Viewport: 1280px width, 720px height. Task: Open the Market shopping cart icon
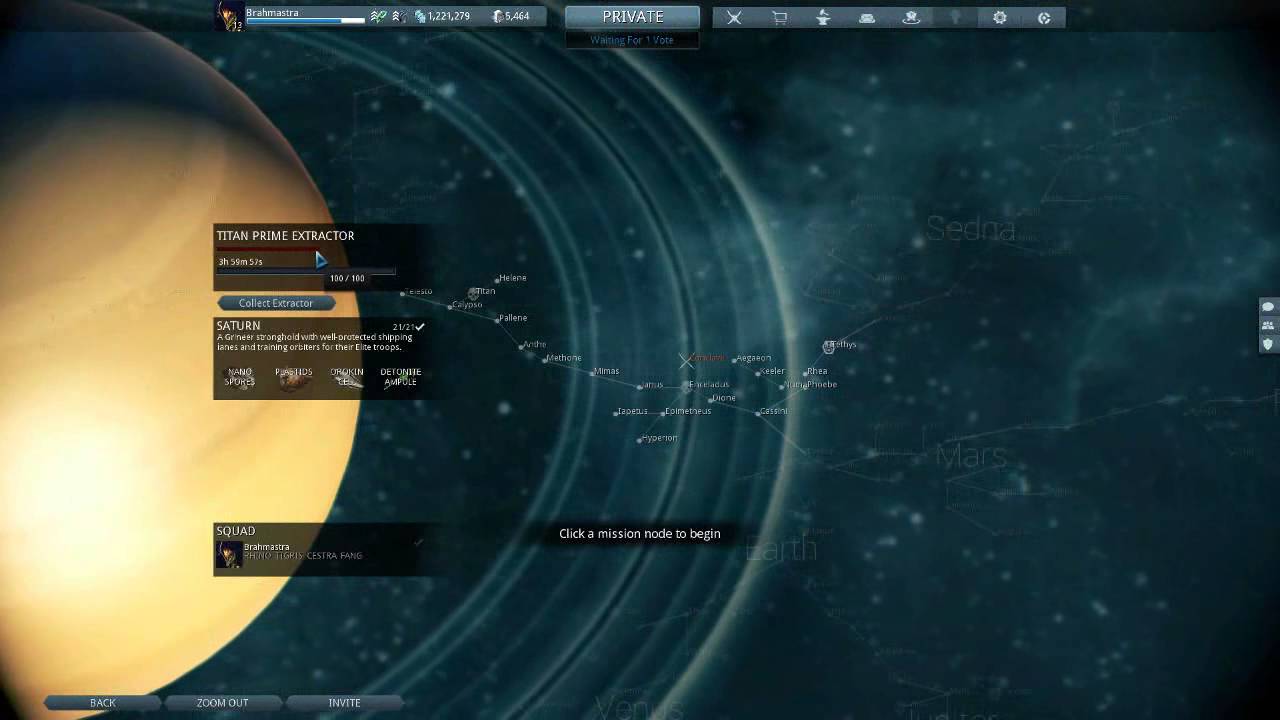point(779,17)
